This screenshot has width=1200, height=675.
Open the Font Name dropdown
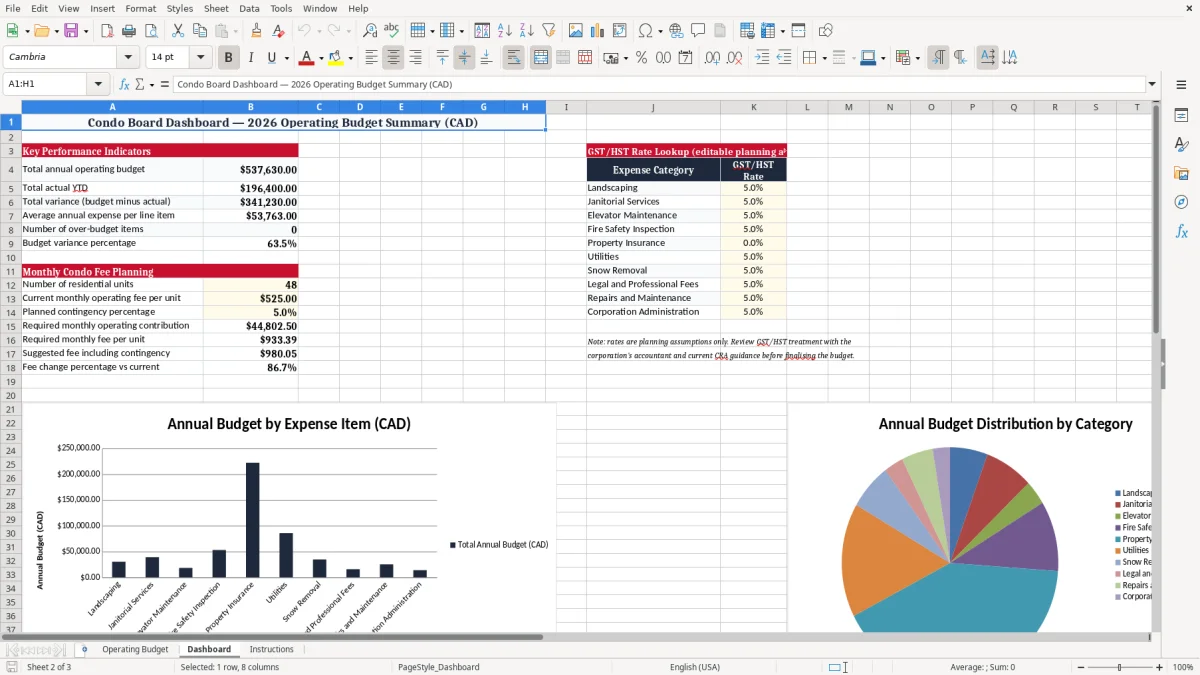point(127,58)
